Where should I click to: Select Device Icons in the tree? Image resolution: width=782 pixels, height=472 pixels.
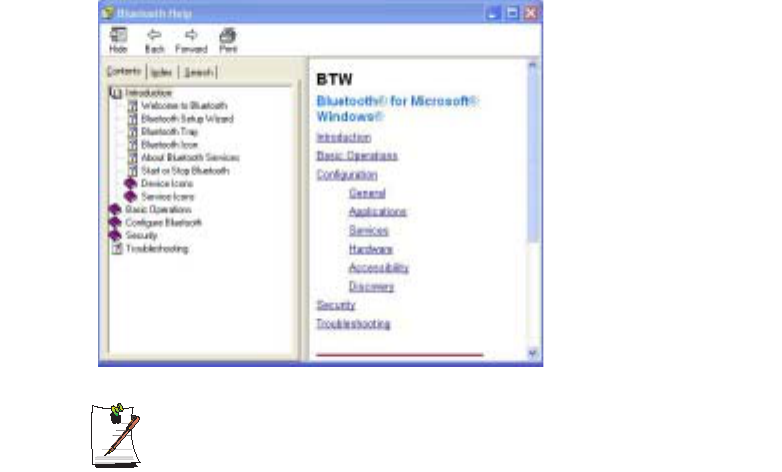[x=167, y=184]
